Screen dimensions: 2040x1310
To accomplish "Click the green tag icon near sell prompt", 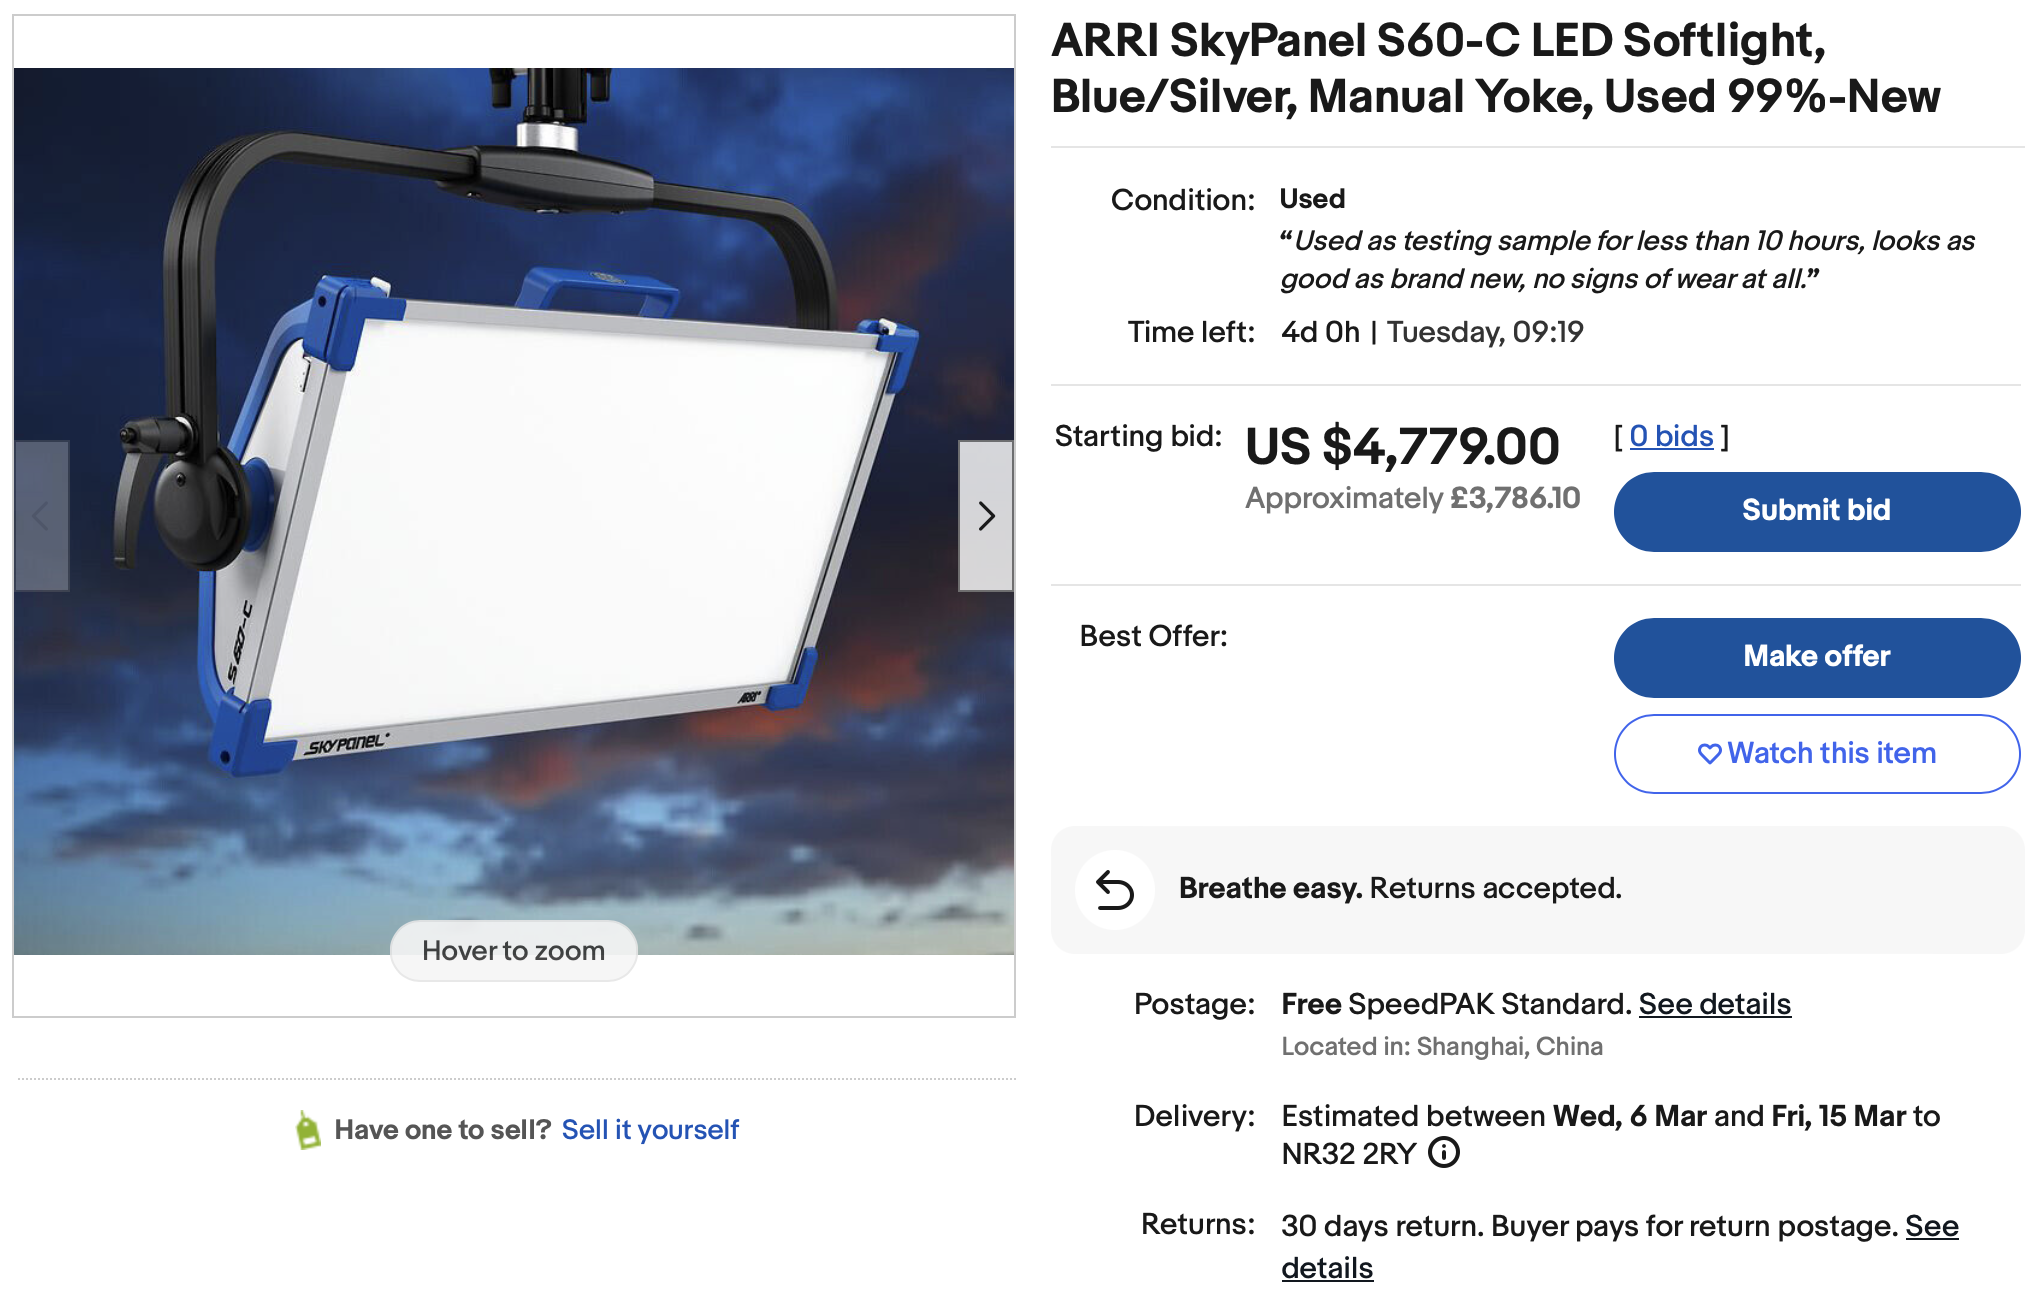I will click(308, 1131).
